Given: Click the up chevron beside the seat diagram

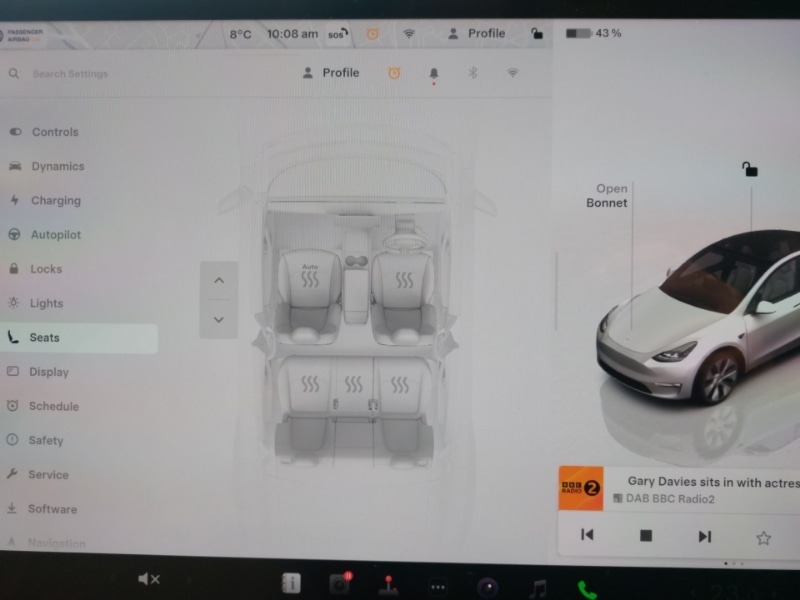Looking at the screenshot, I should (218, 280).
